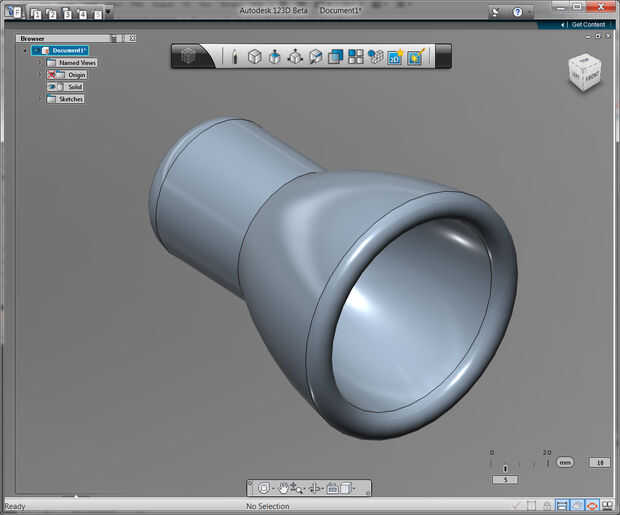The height and width of the screenshot is (515, 620).
Task: Select the Zoom magnifier tool
Action: pyautogui.click(x=297, y=488)
